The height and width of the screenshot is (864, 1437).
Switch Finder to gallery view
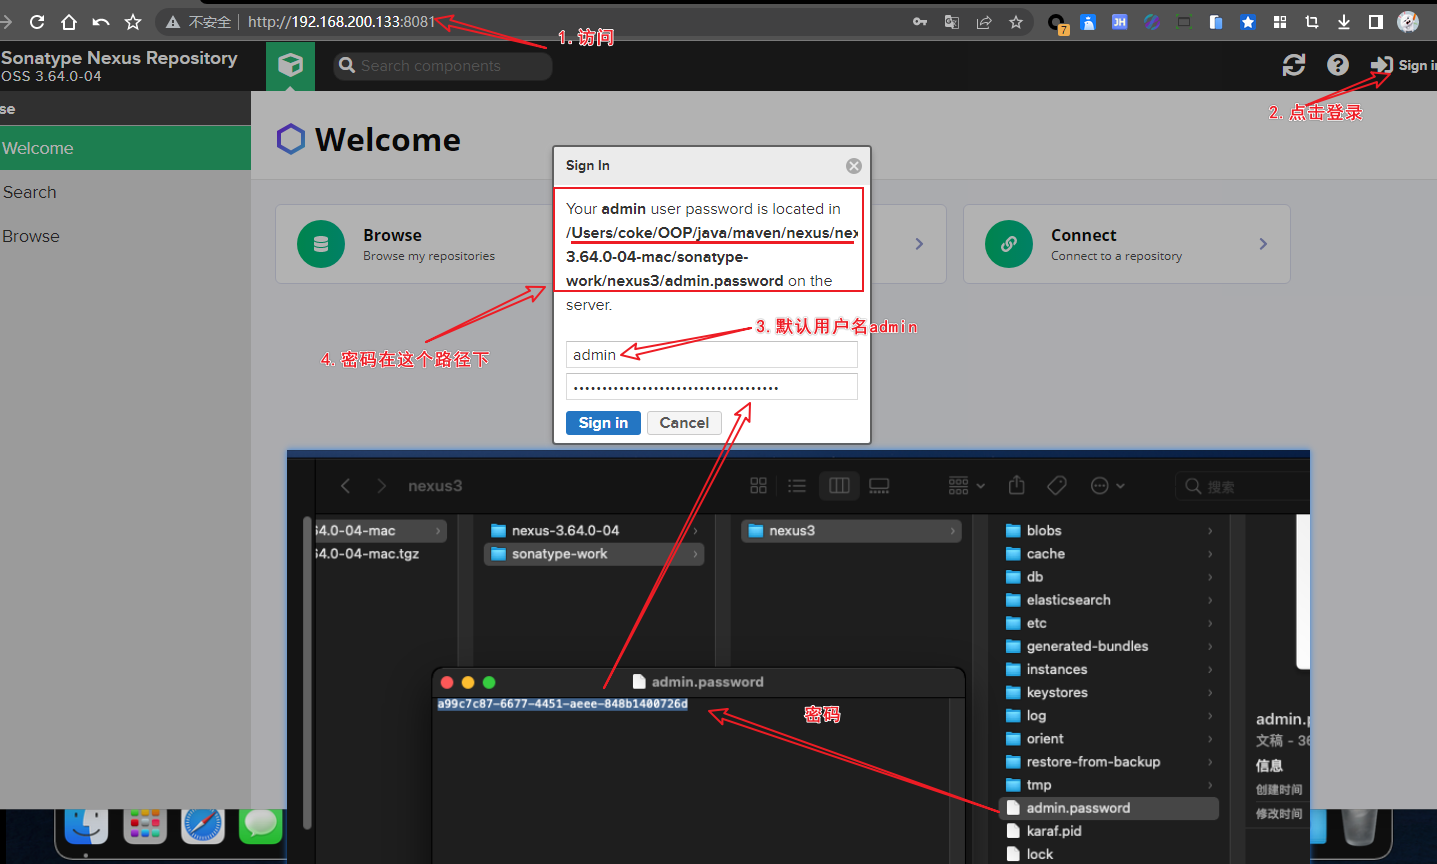tap(879, 486)
